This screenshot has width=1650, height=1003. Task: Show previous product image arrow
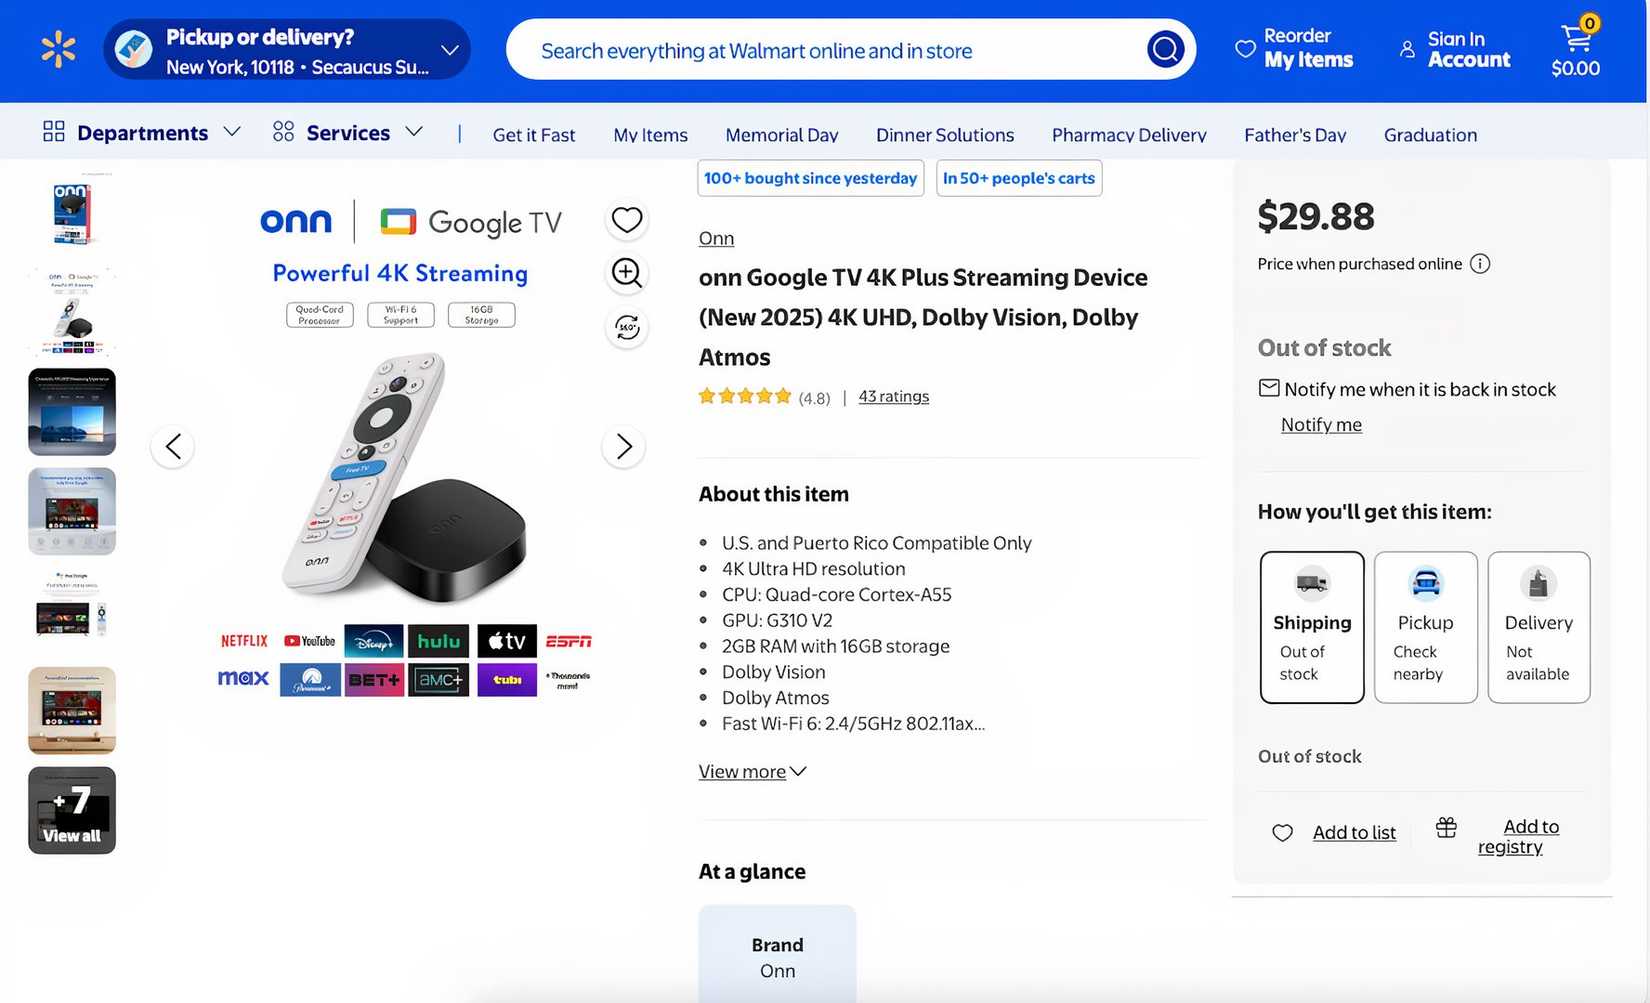pos(173,446)
